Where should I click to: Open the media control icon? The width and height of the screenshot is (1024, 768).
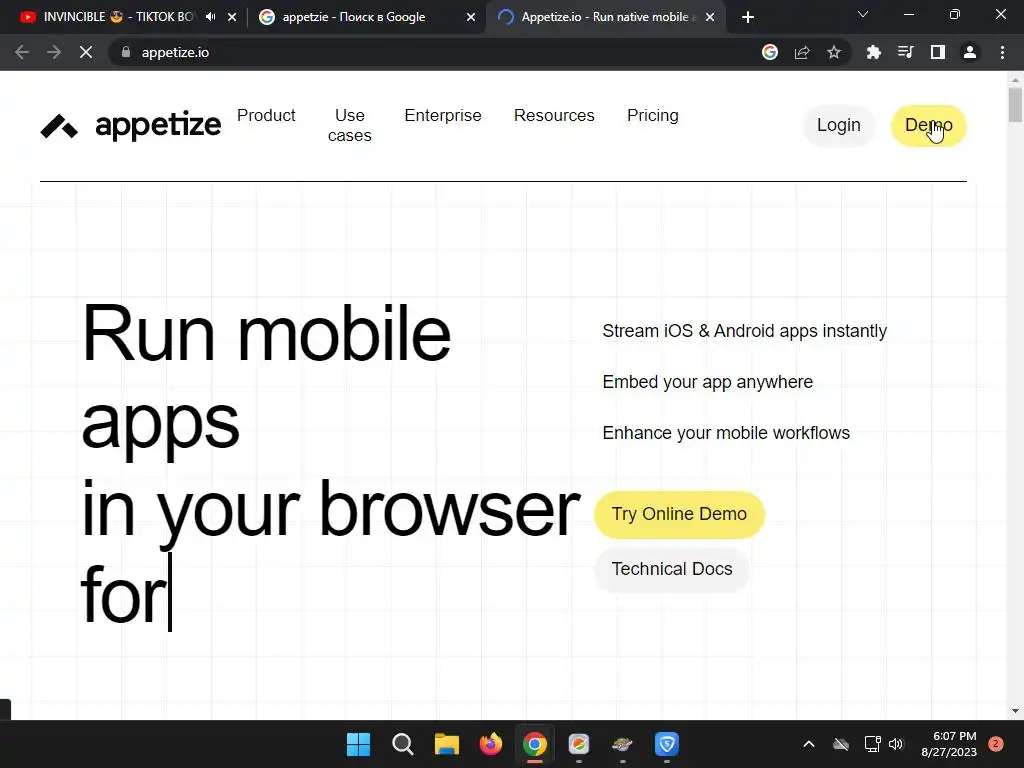tap(905, 52)
